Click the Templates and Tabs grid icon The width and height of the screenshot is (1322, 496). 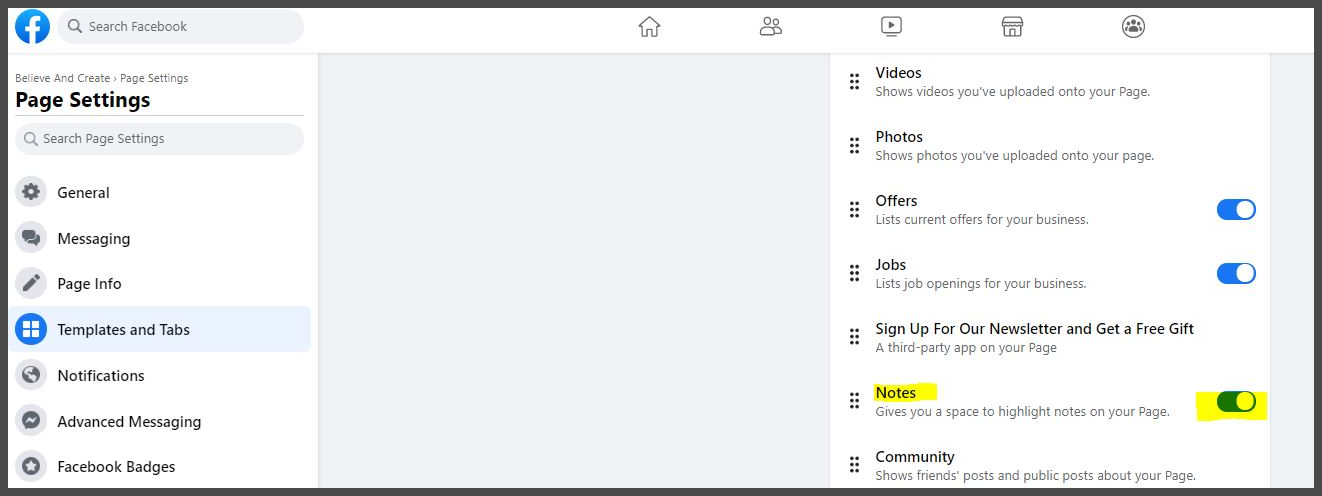click(31, 329)
